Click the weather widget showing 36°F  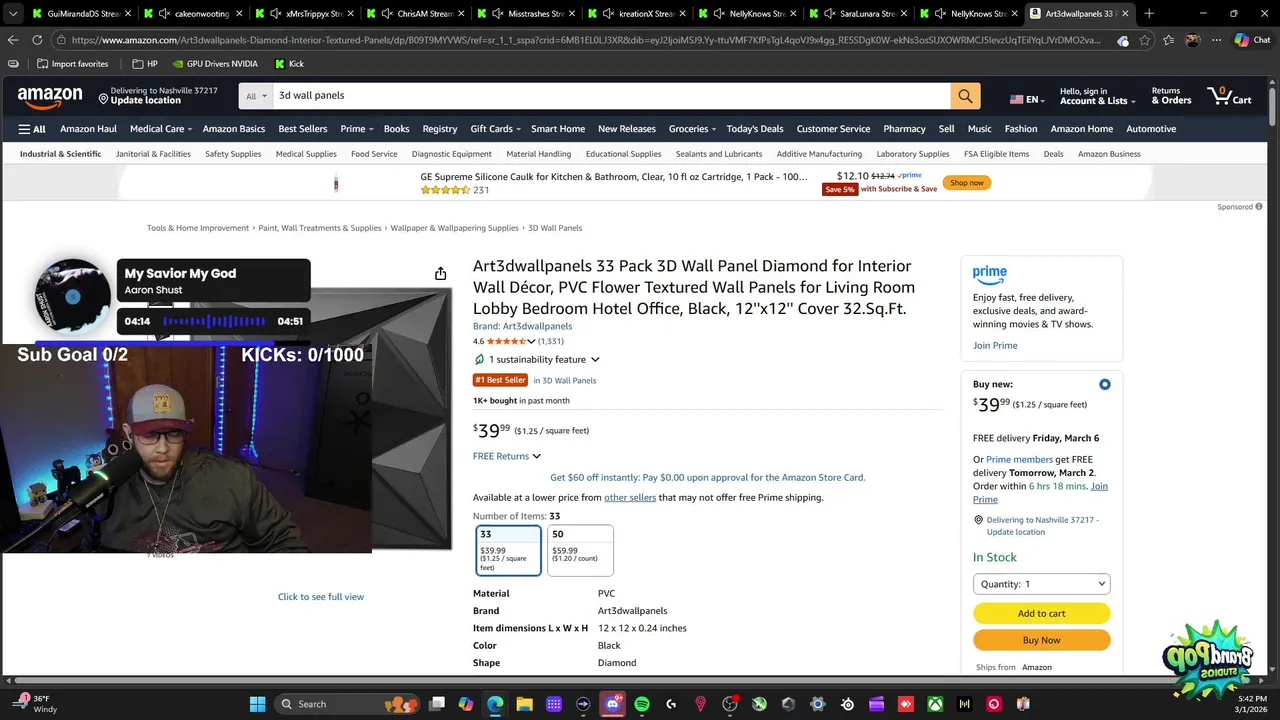[x=35, y=704]
